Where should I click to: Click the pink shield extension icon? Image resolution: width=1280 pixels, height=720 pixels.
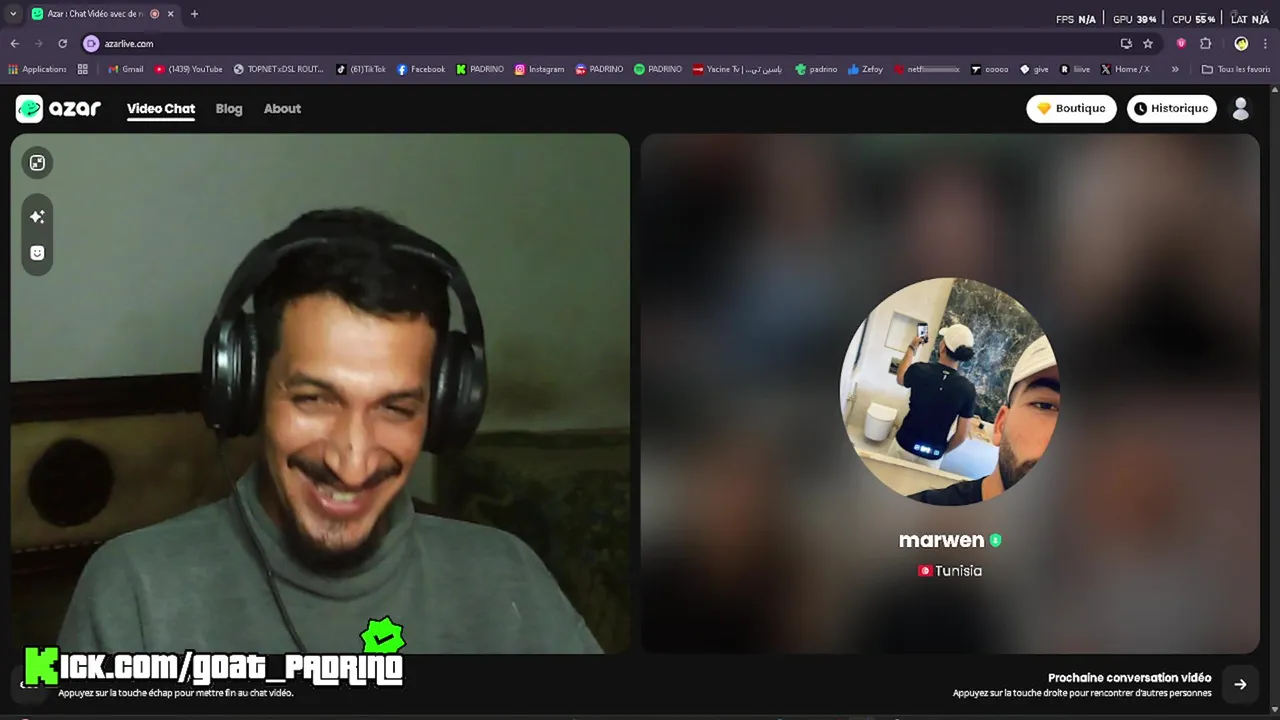point(1181,43)
